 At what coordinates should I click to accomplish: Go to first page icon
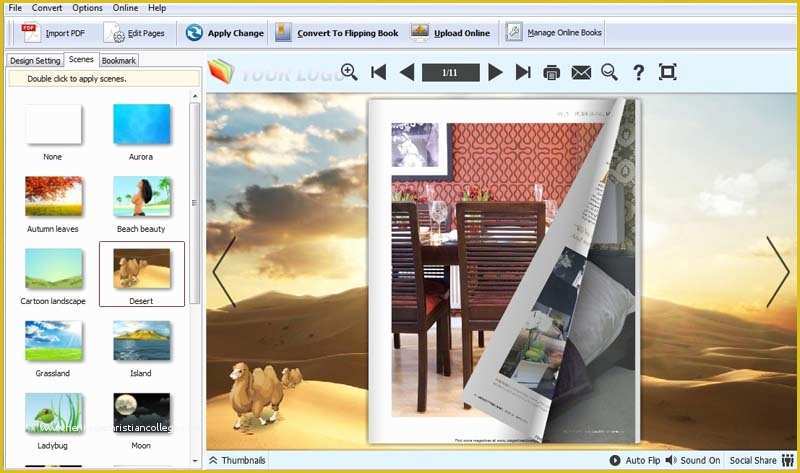point(379,72)
